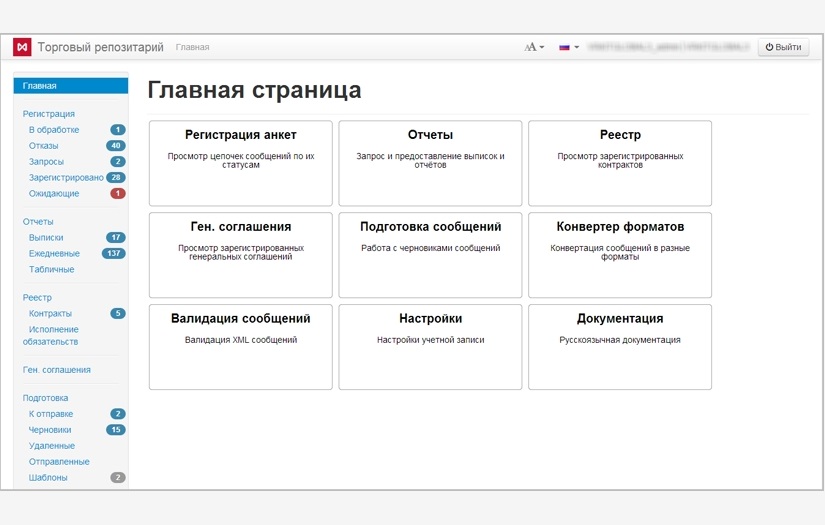This screenshot has width=825, height=525.
Task: Click the Выйти logout button
Action: [x=783, y=47]
